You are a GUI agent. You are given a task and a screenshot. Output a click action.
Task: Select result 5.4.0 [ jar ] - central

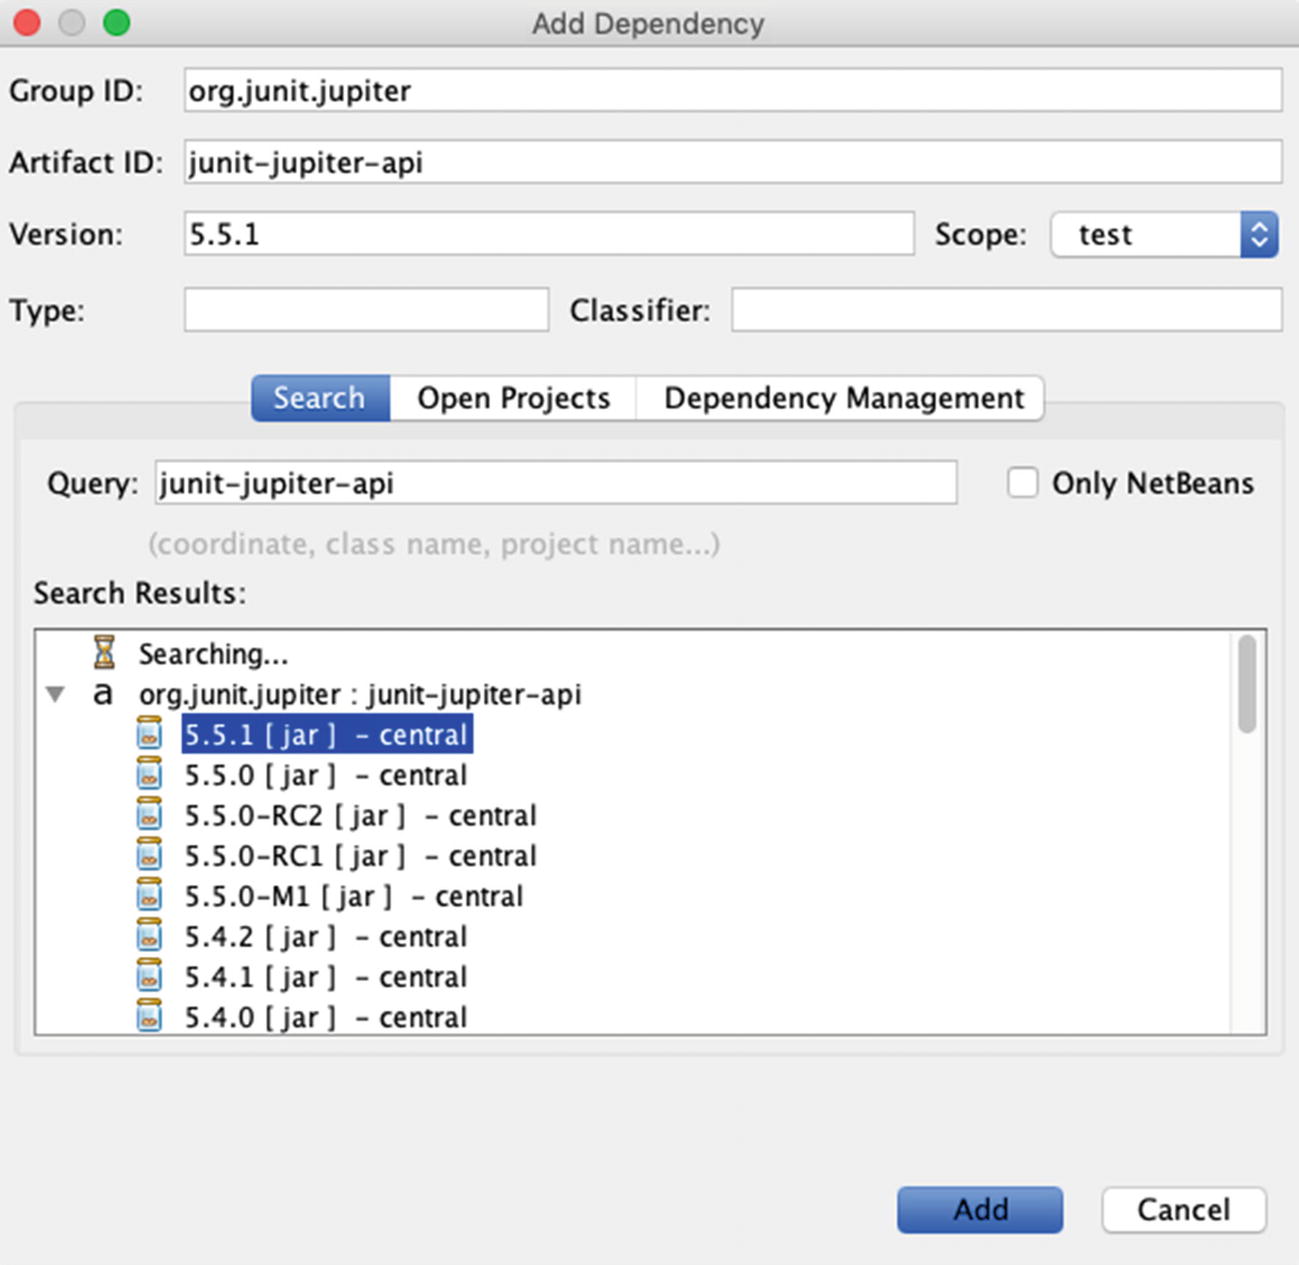point(326,1017)
